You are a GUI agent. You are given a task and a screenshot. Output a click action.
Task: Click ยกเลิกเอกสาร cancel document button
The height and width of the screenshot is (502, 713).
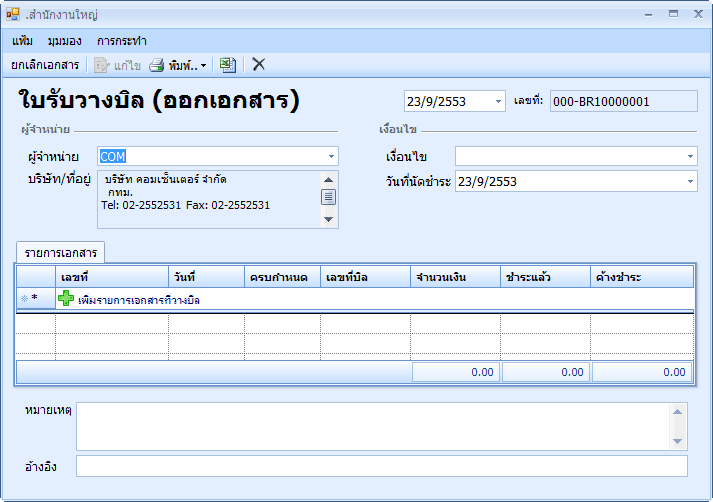45,65
